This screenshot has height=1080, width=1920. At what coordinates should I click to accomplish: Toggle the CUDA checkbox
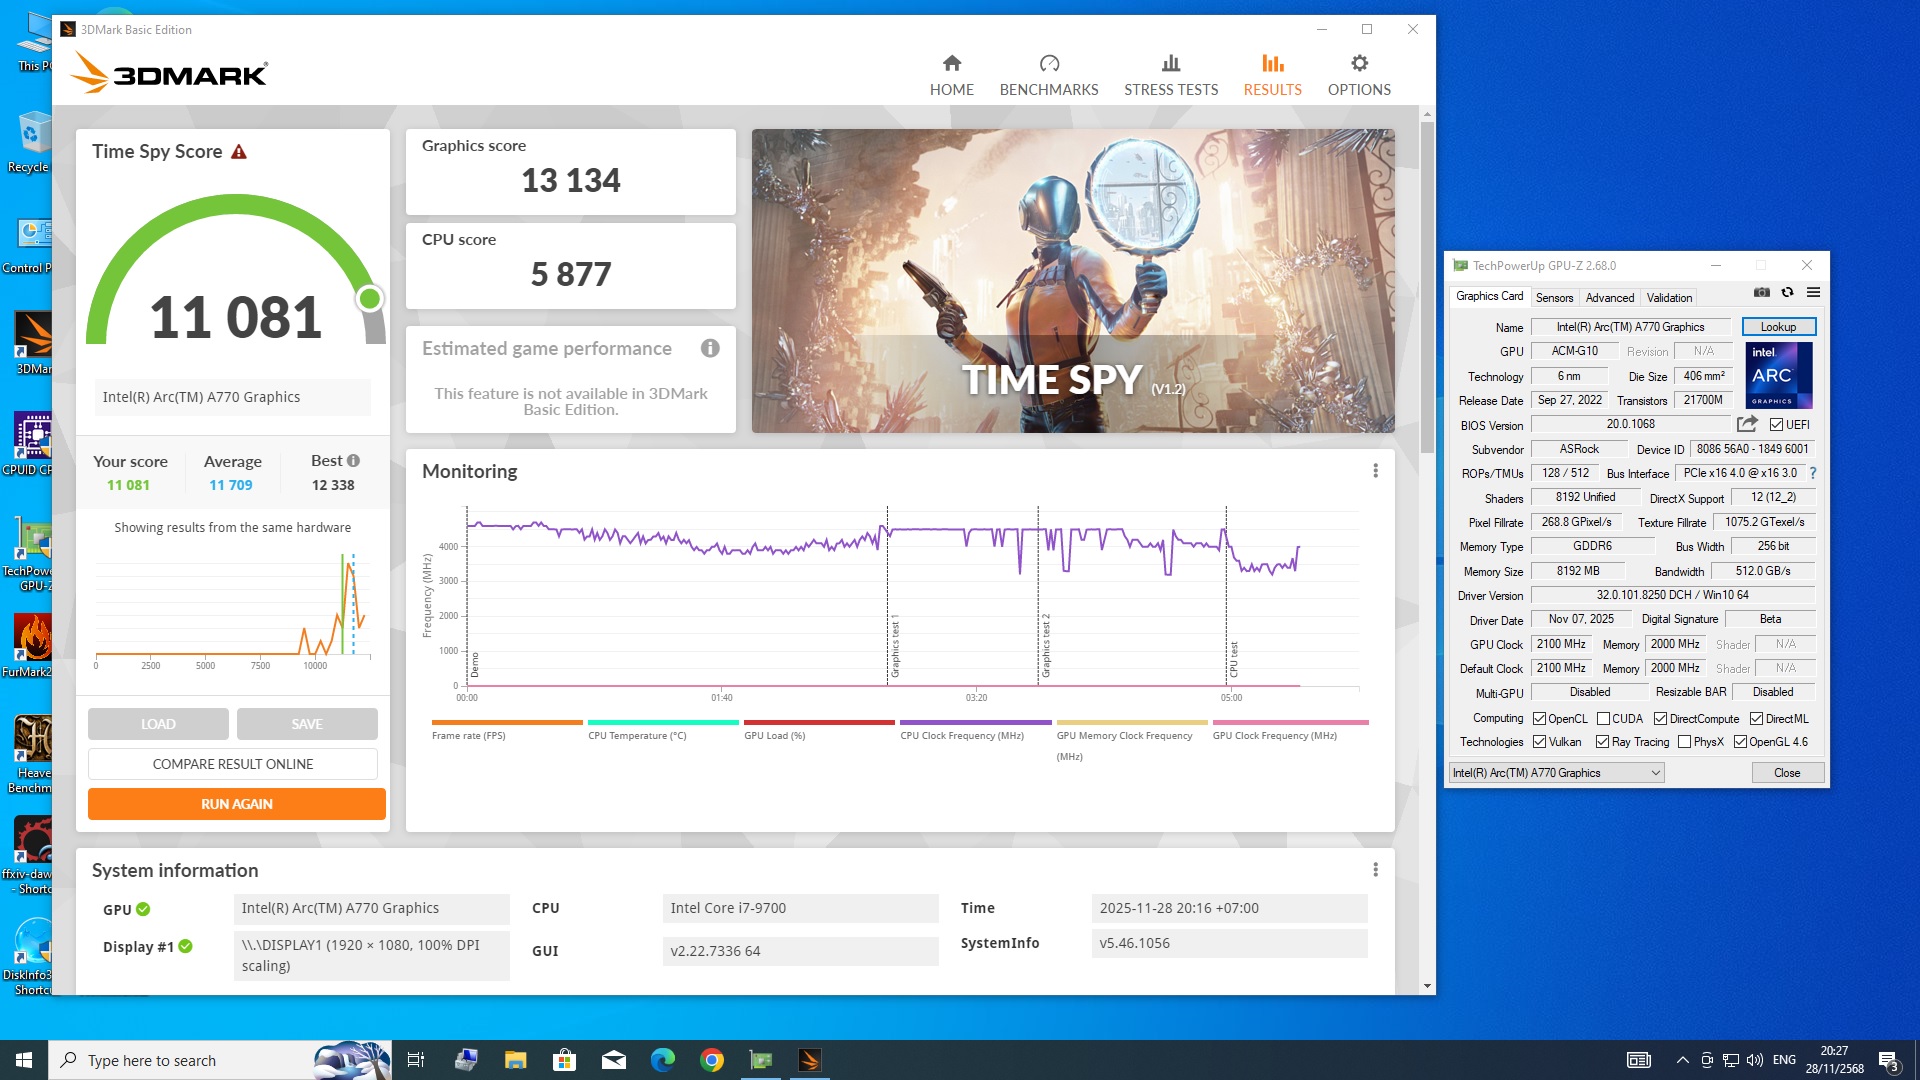pos(1603,719)
